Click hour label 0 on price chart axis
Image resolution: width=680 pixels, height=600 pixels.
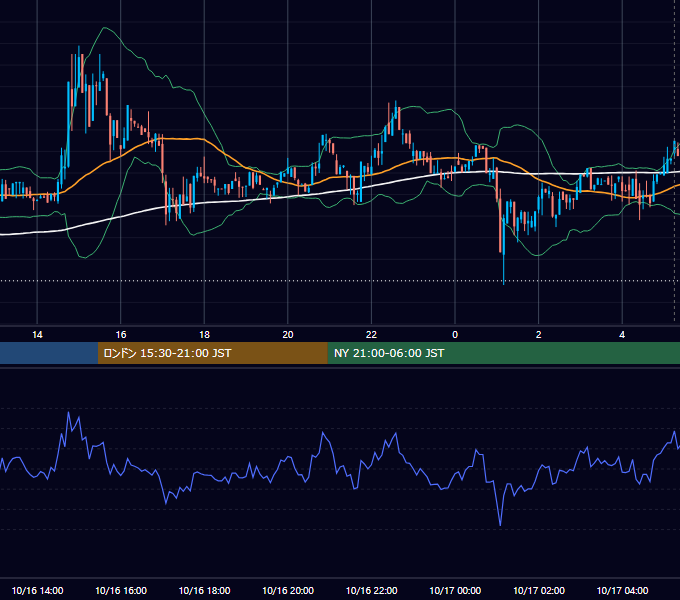coord(455,335)
